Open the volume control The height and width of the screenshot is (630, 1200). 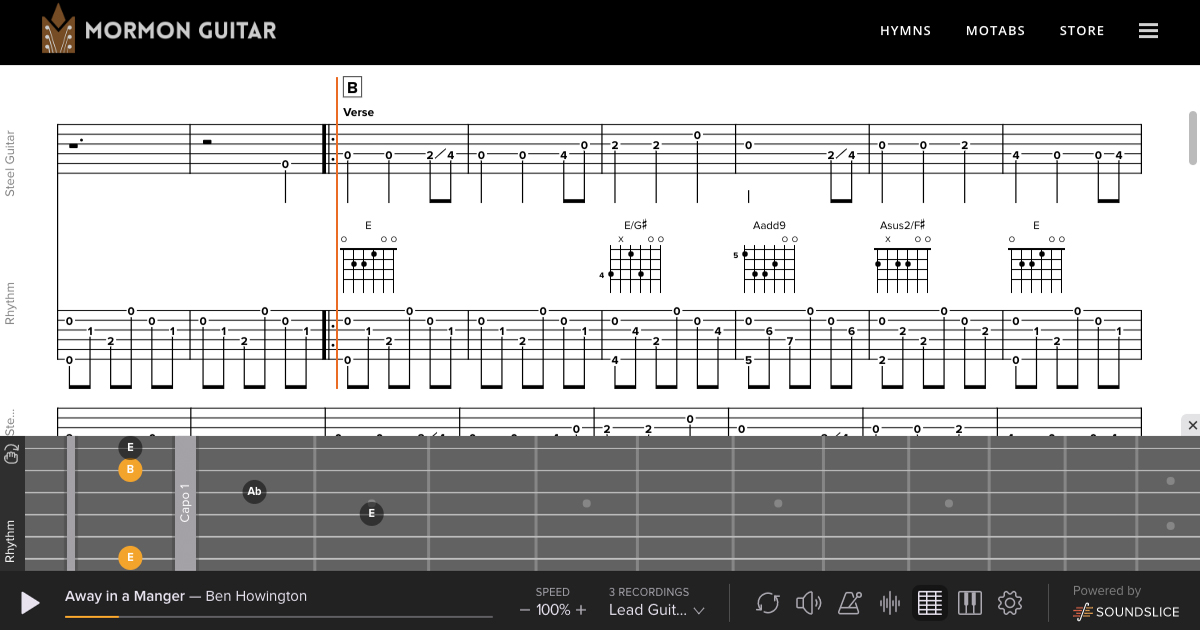tap(808, 603)
